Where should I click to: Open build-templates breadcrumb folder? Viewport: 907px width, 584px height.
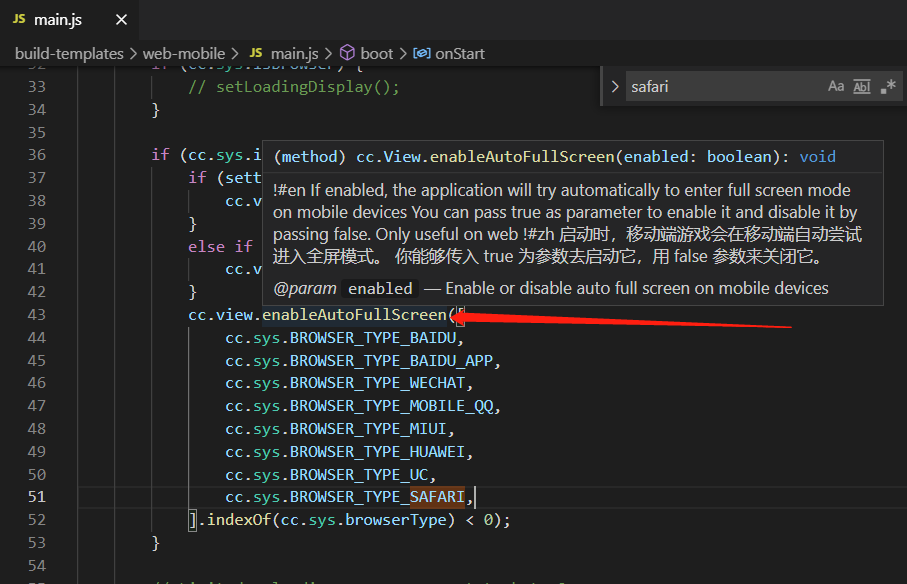(x=69, y=53)
